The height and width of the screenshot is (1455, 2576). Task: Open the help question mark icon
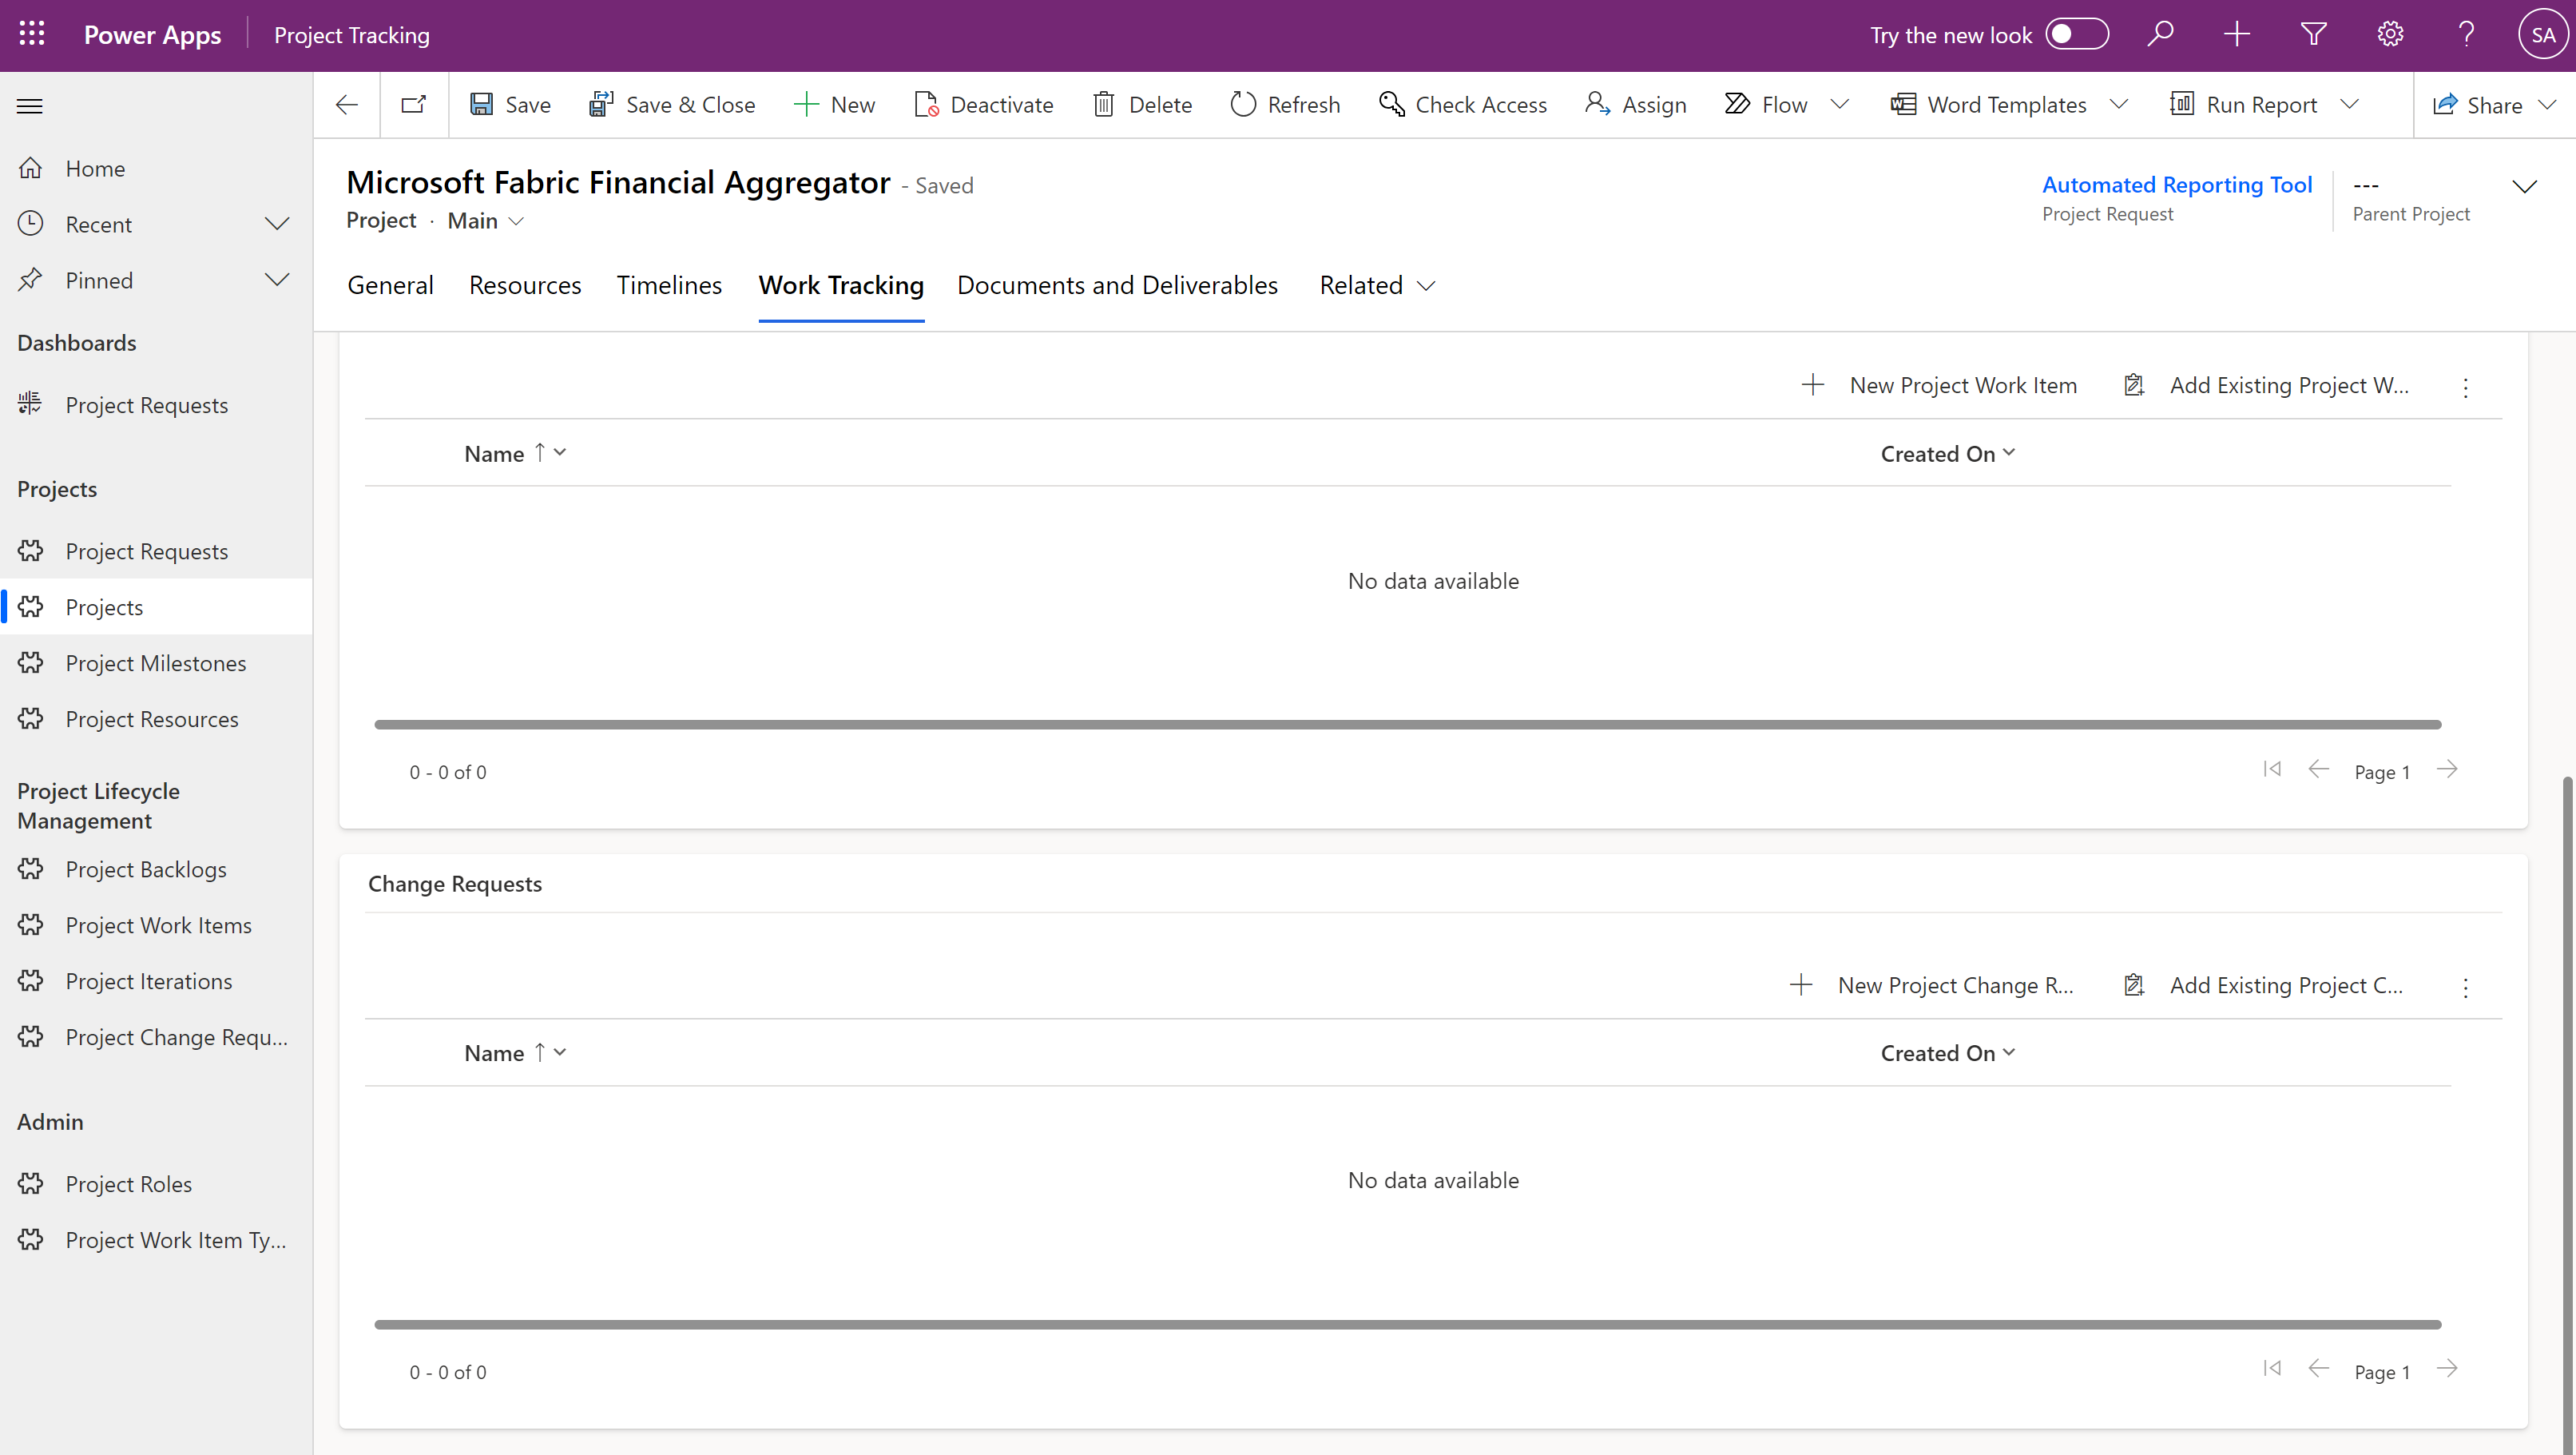tap(2467, 34)
